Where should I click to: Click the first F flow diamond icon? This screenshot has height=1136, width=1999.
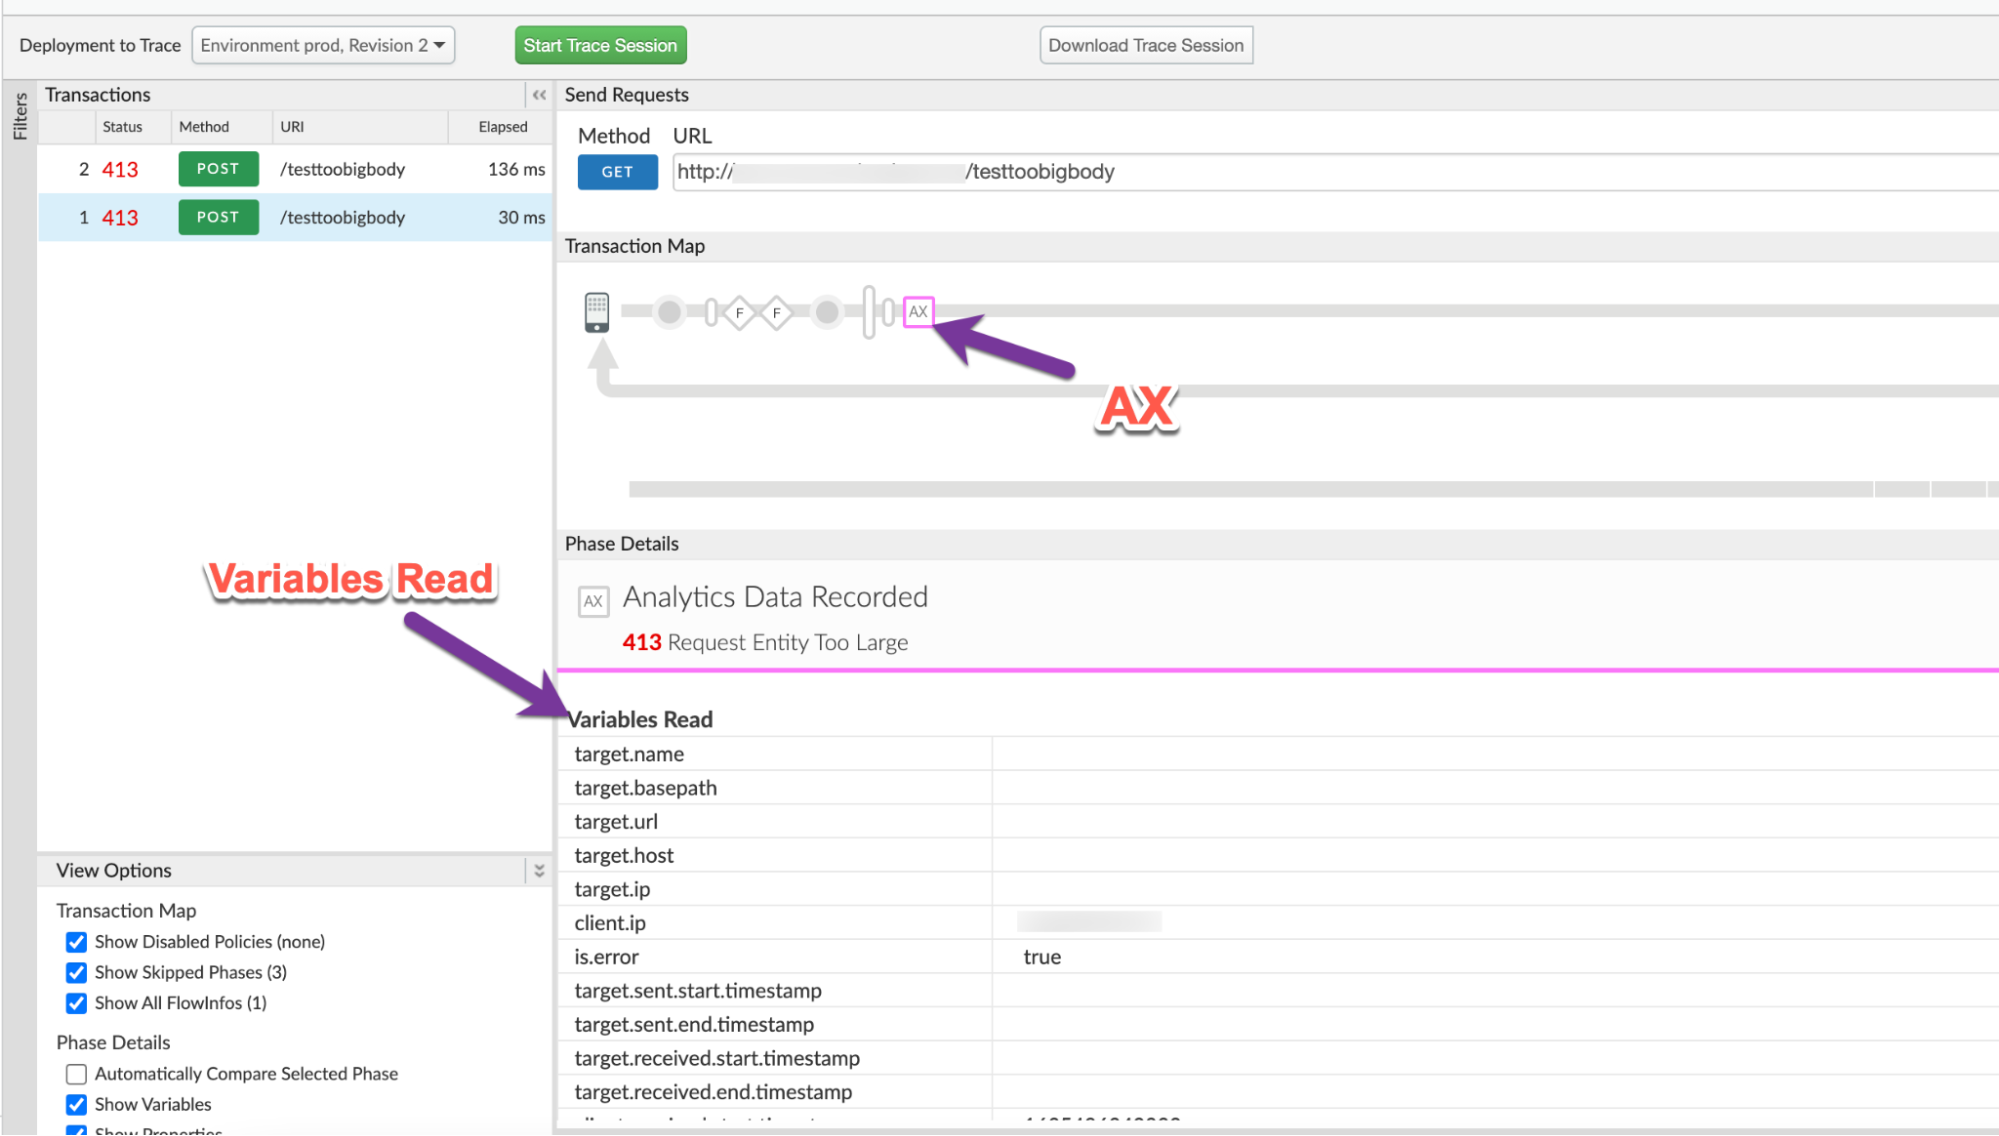point(739,313)
